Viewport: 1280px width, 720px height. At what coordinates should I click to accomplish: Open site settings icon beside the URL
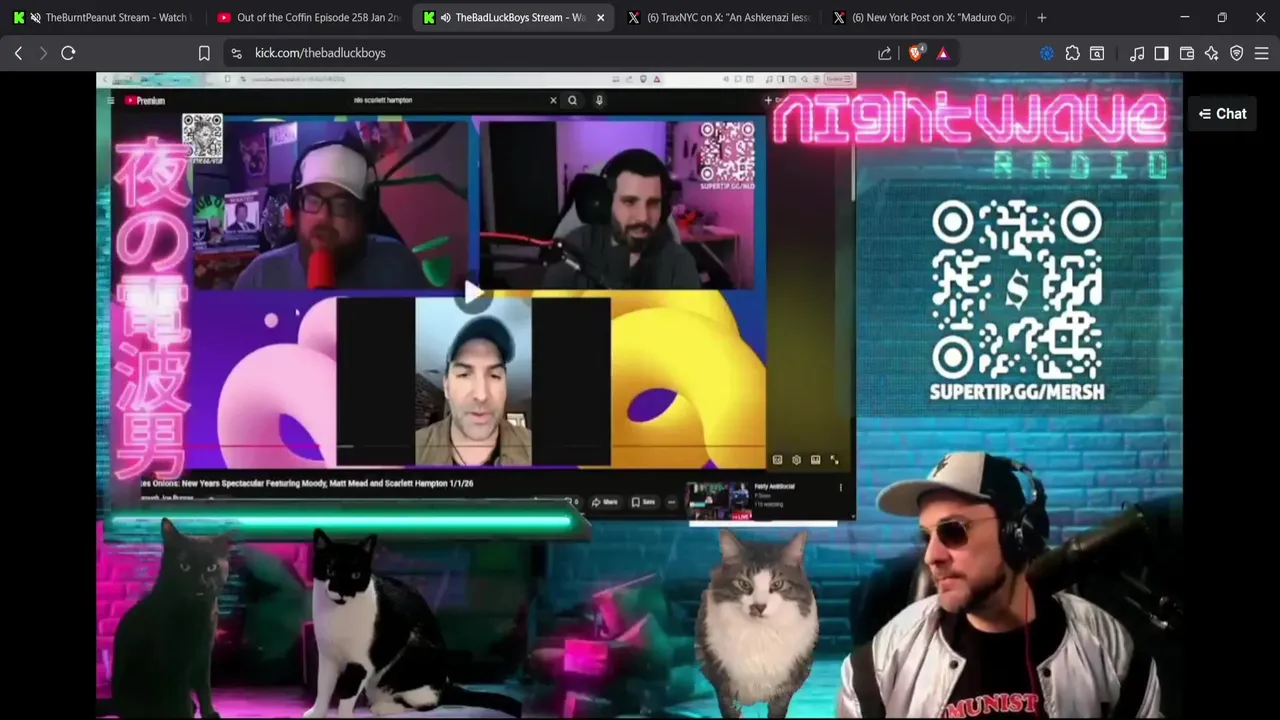235,53
